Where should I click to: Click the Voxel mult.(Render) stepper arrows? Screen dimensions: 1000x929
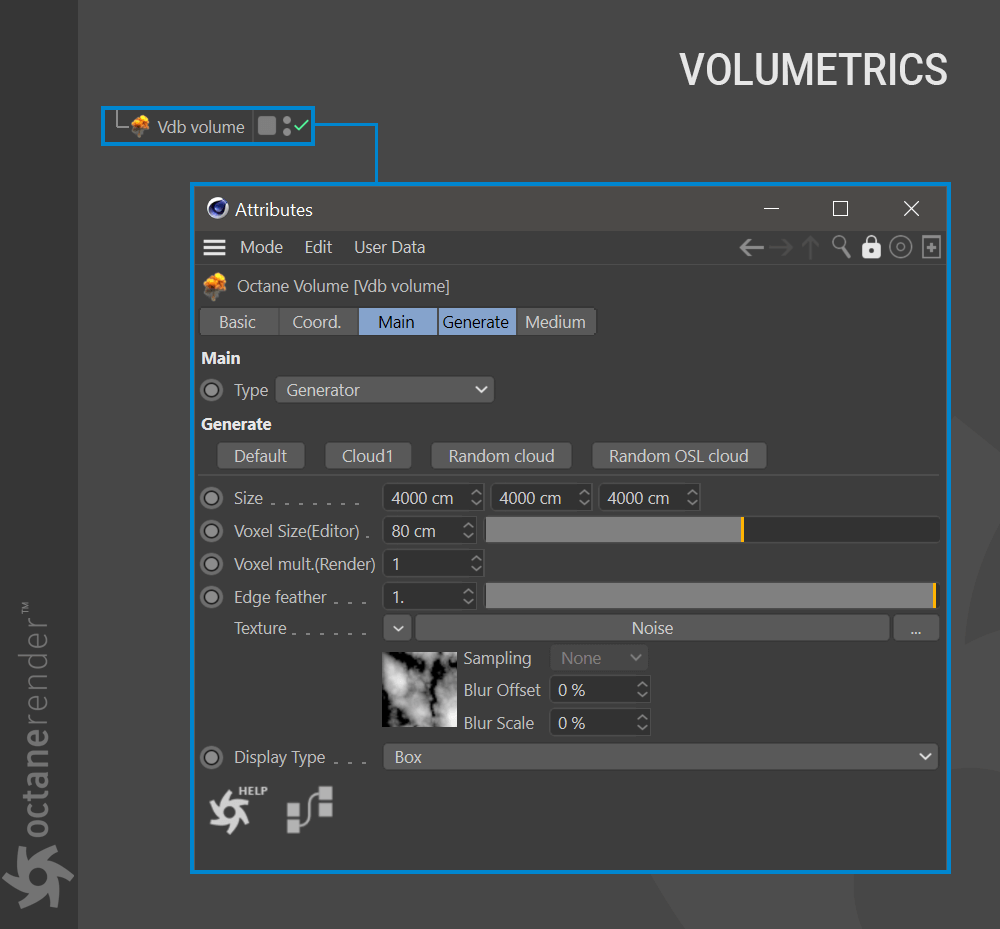click(476, 564)
